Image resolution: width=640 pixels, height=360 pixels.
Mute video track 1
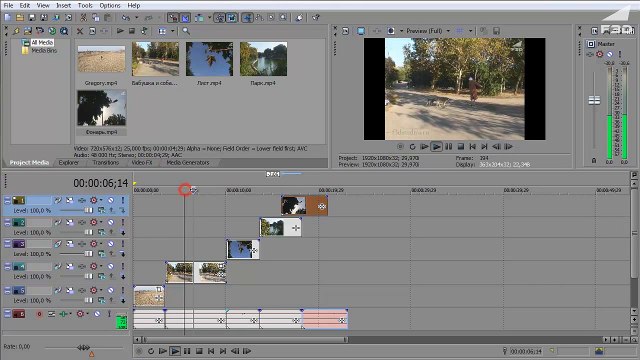click(111, 200)
